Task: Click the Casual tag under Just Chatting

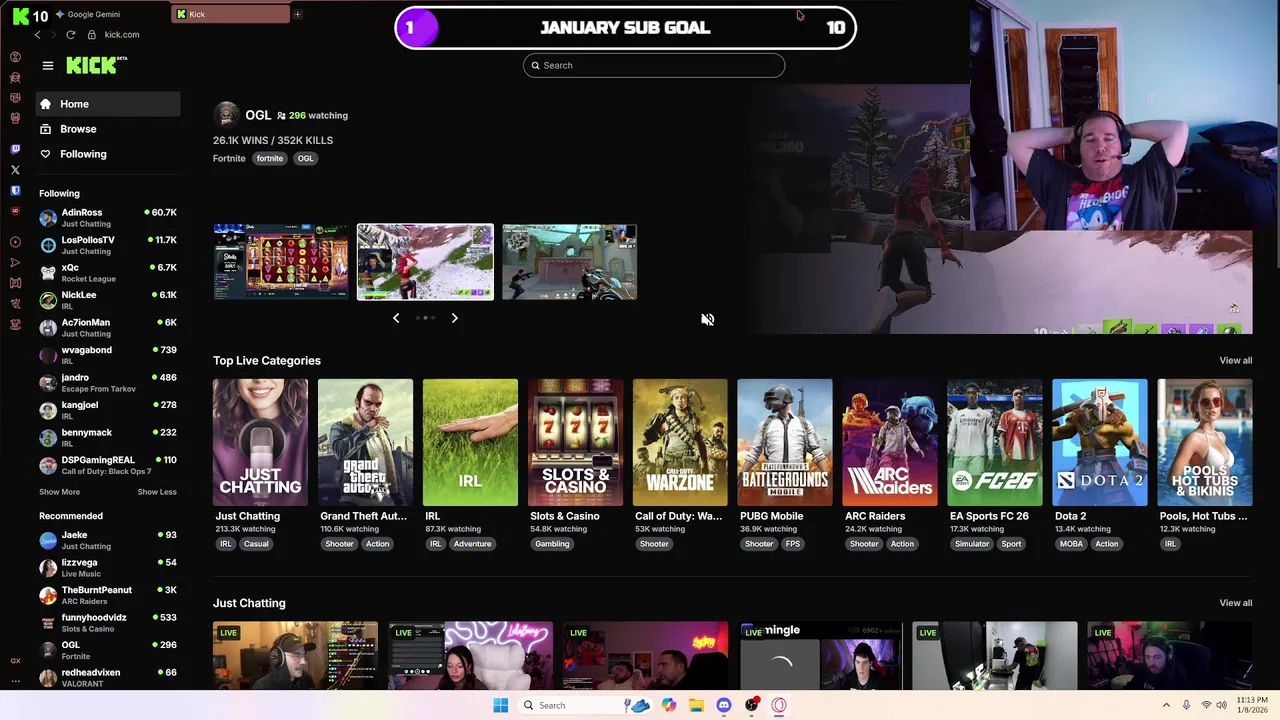Action: (256, 544)
